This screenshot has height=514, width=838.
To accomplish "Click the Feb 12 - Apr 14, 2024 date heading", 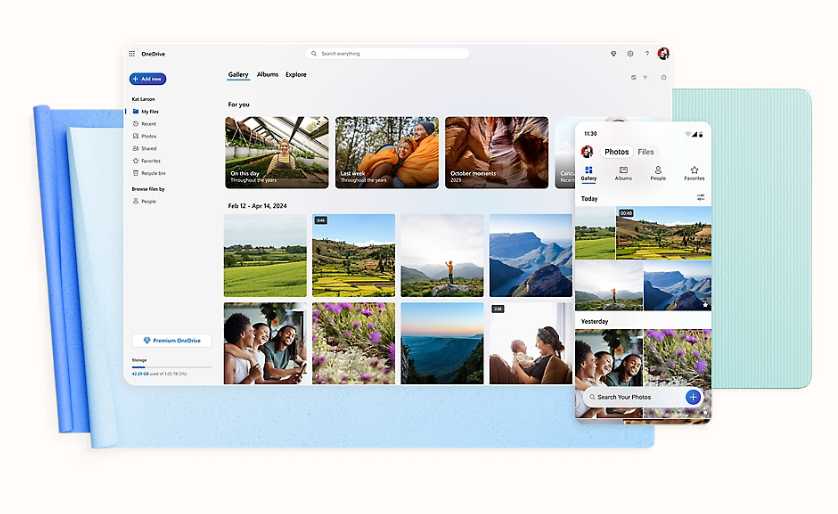I will 258,206.
